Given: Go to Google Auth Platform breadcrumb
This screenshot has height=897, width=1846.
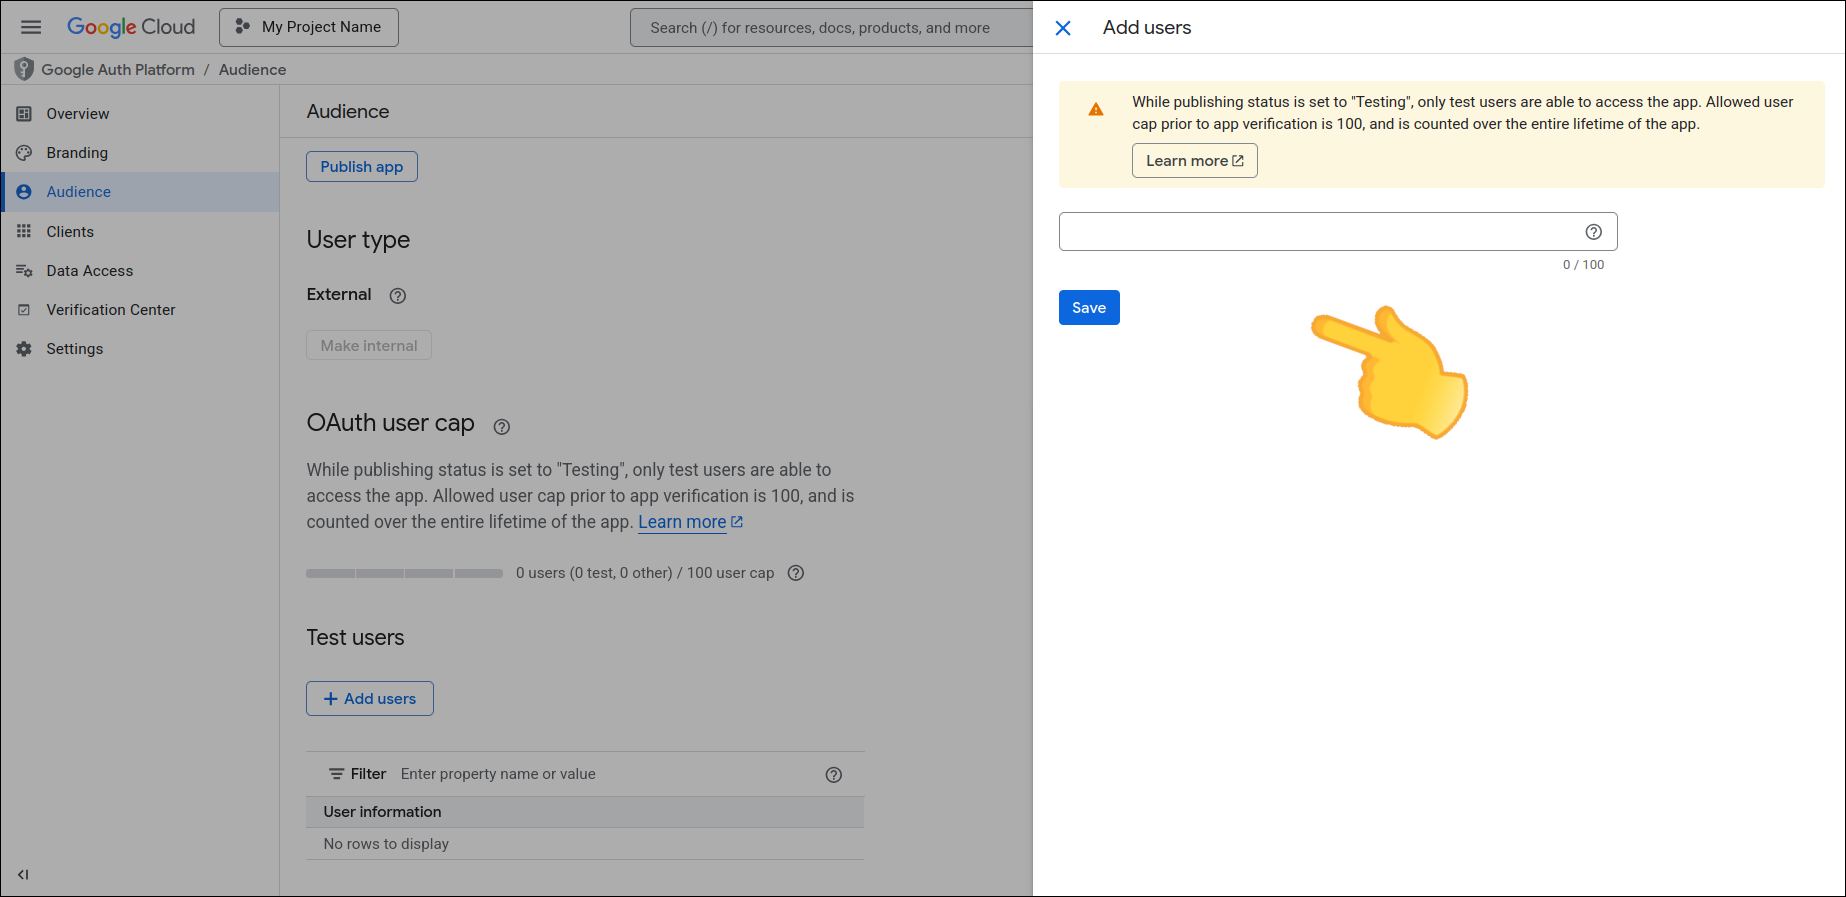Looking at the screenshot, I should 118,69.
